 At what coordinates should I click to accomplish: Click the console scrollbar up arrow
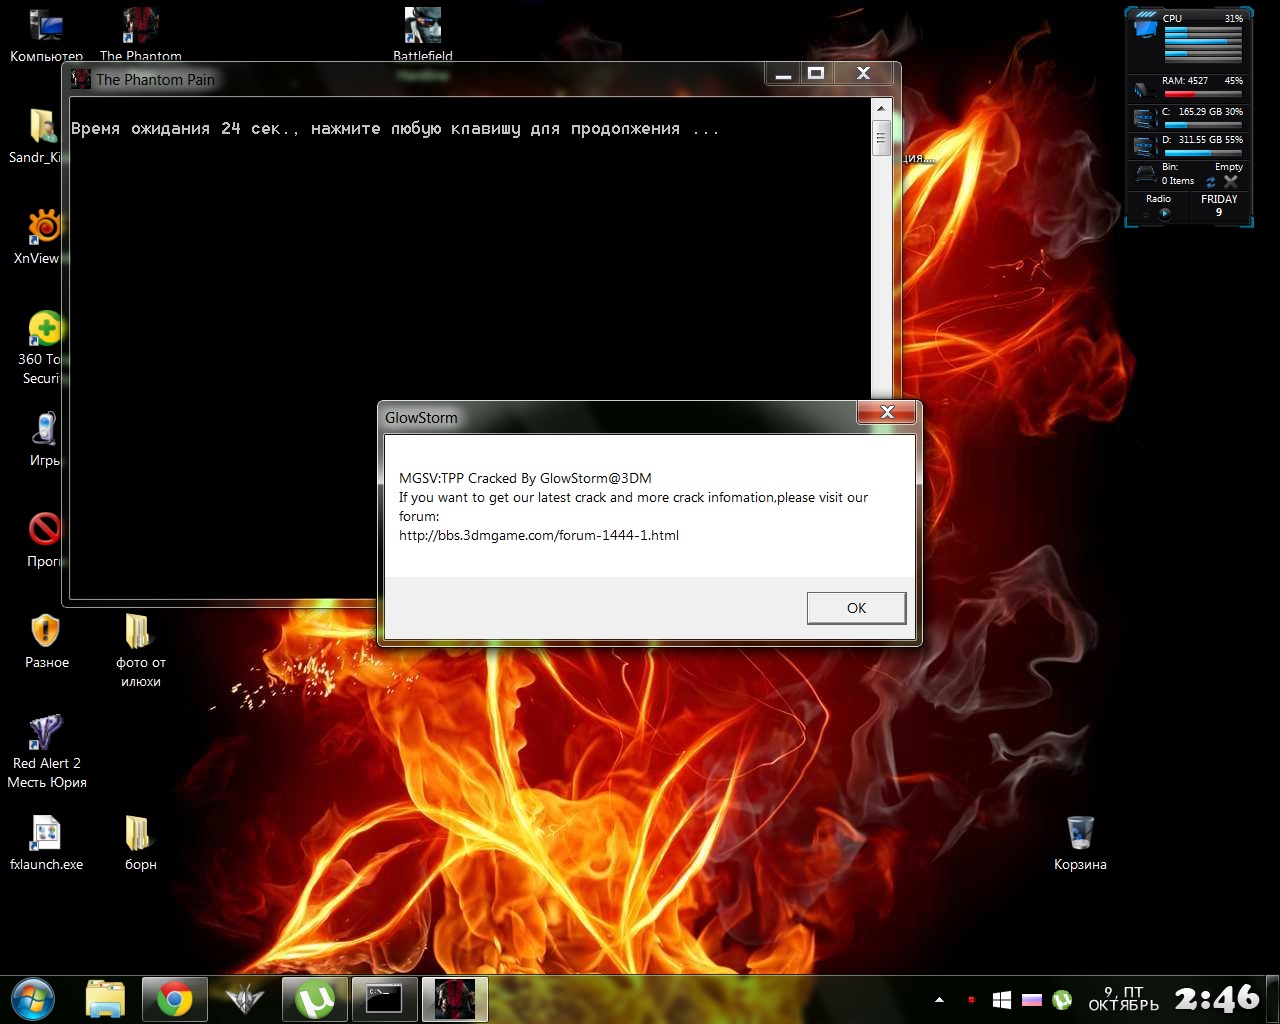pos(881,108)
